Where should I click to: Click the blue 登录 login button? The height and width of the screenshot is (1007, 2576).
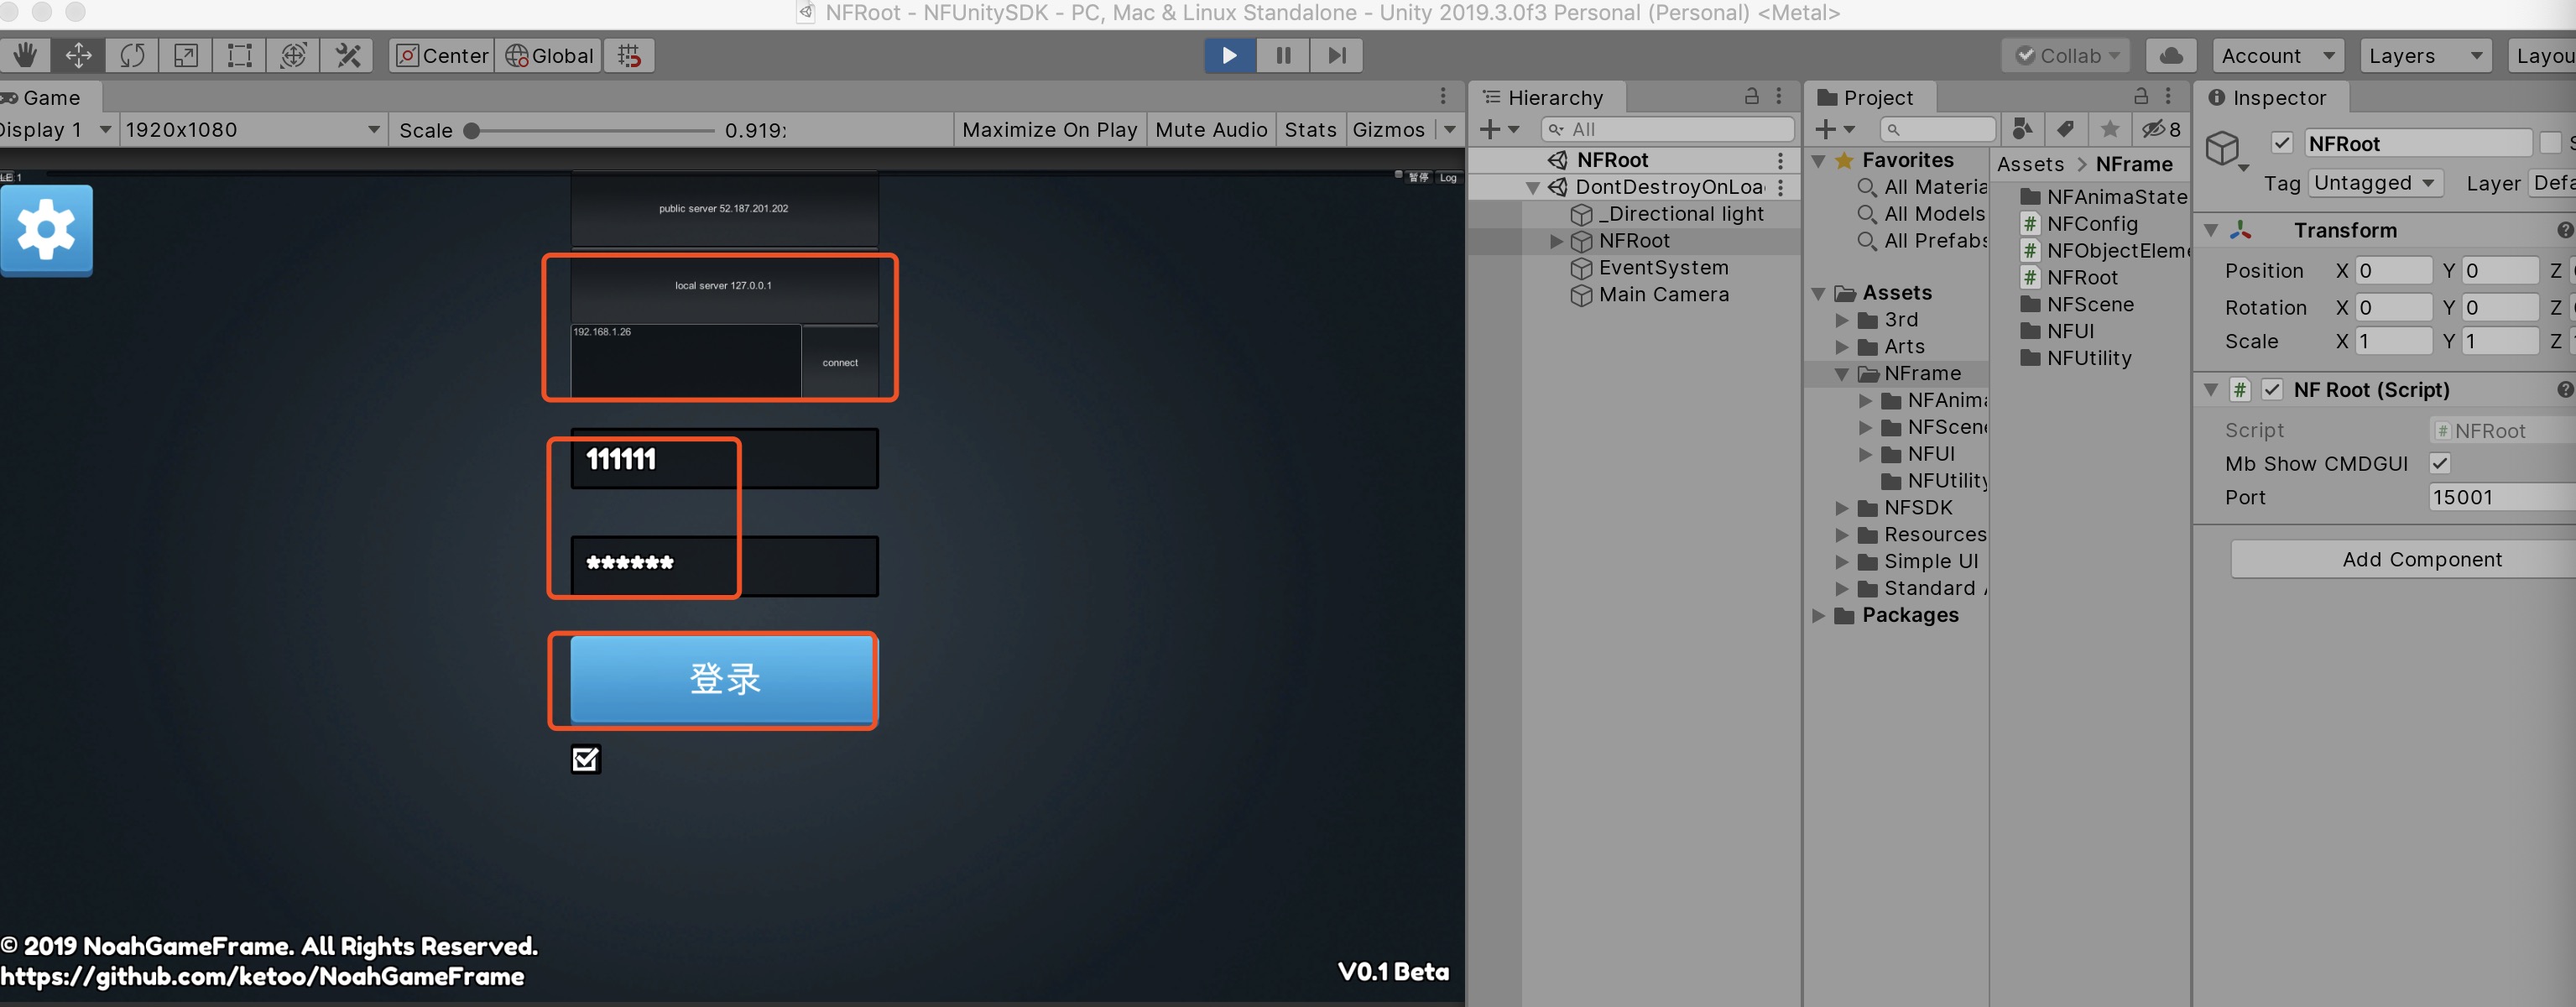coord(722,679)
